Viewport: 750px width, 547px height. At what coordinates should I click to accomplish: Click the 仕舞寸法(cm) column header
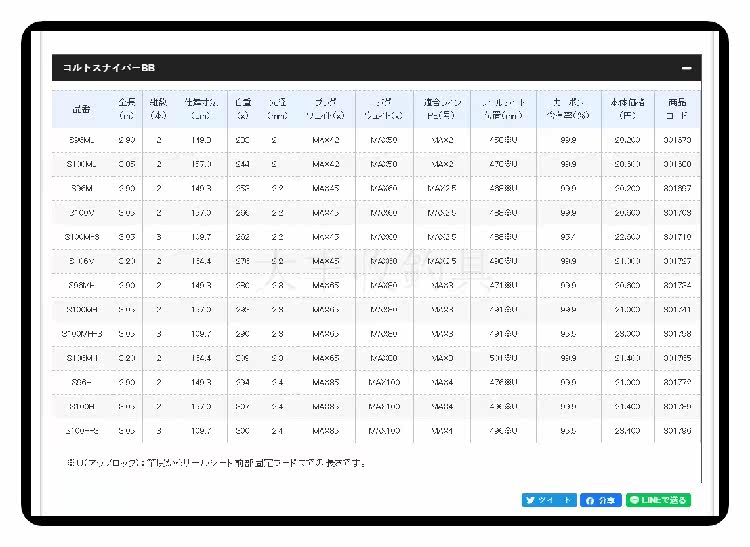[x=201, y=109]
